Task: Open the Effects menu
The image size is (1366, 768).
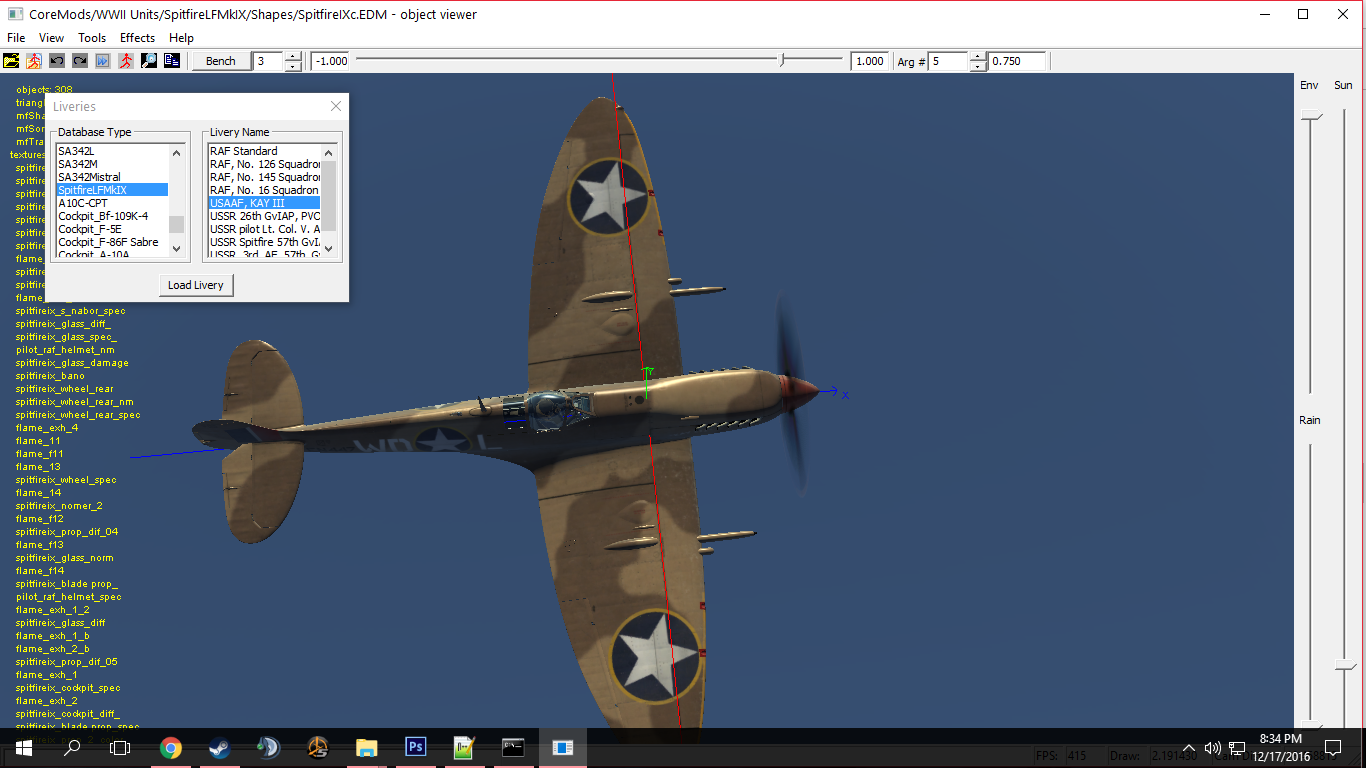Action: point(138,38)
